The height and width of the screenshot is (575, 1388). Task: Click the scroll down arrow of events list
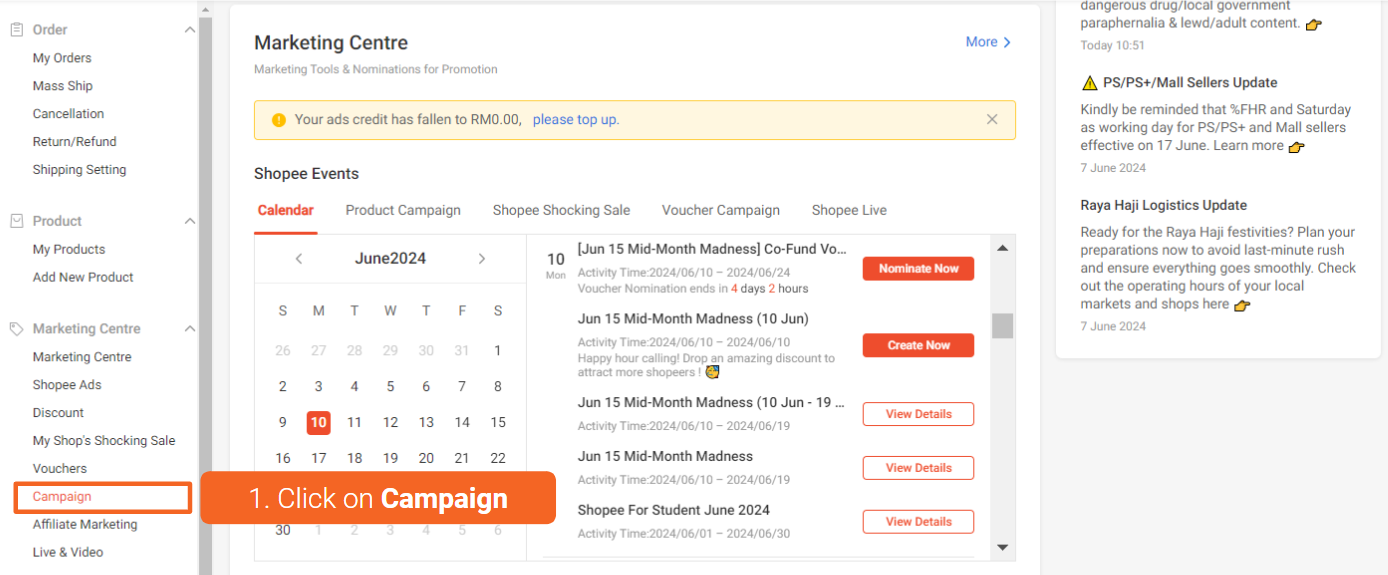1002,547
